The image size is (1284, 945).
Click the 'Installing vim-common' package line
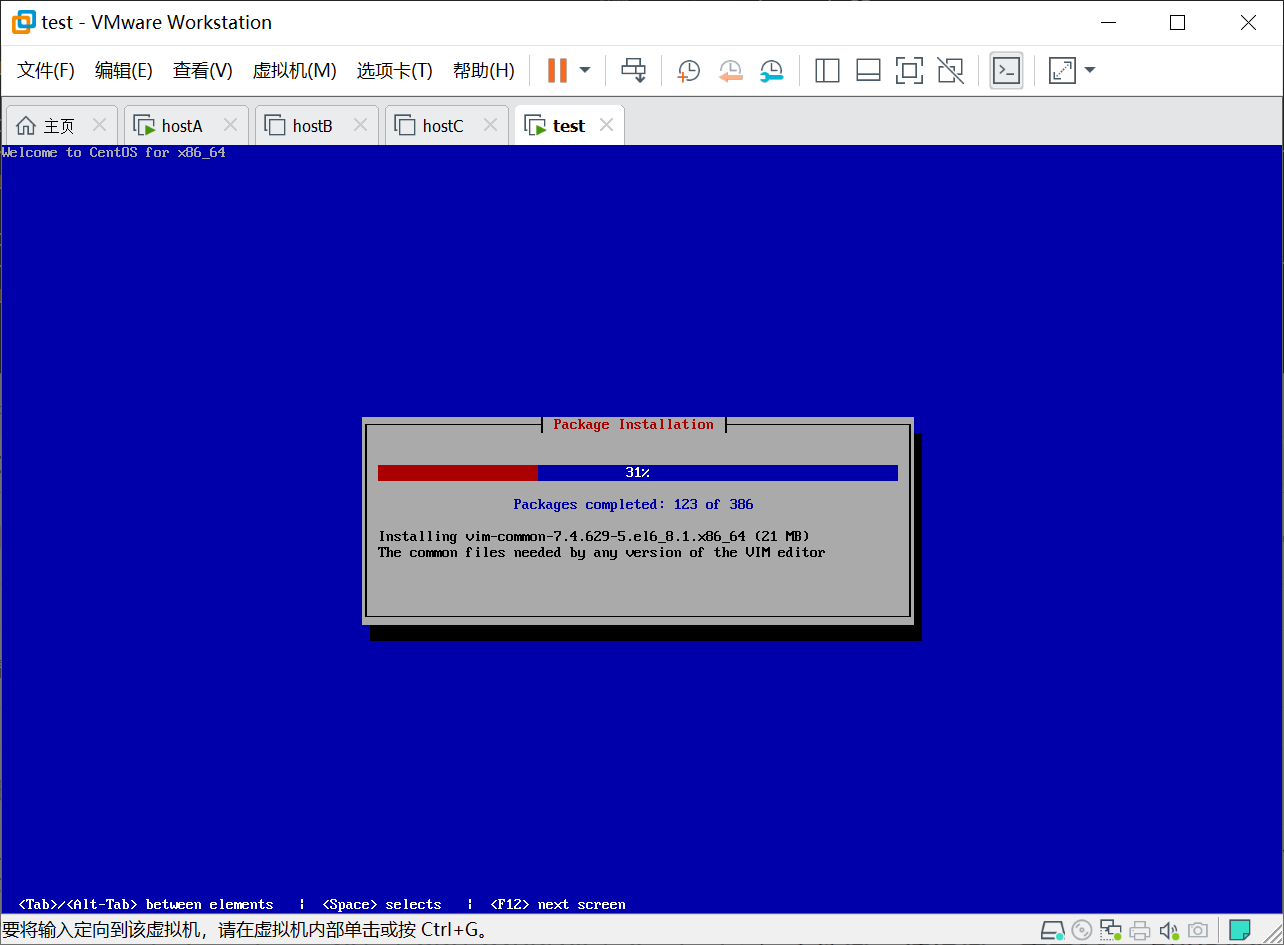coord(594,537)
